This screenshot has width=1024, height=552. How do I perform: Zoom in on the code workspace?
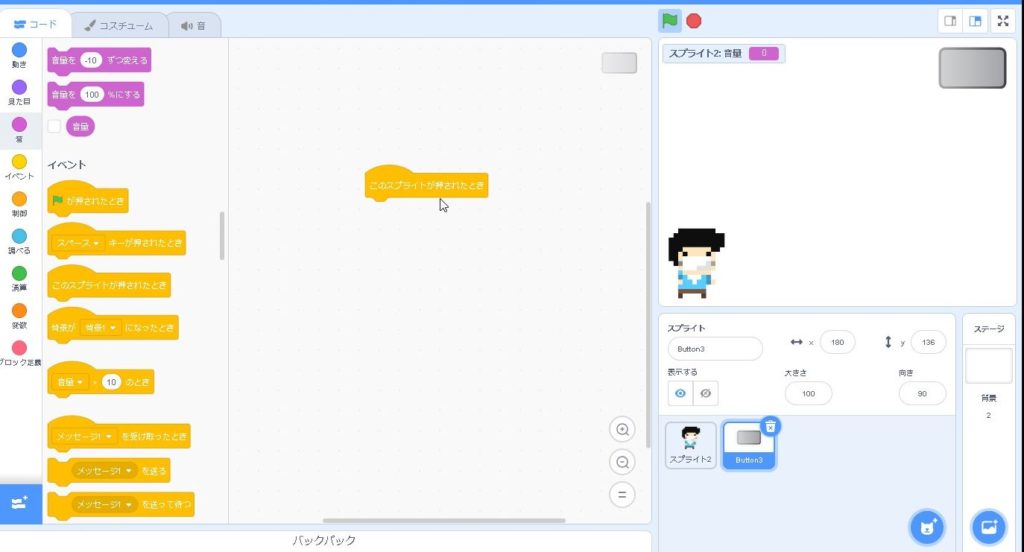pos(622,430)
